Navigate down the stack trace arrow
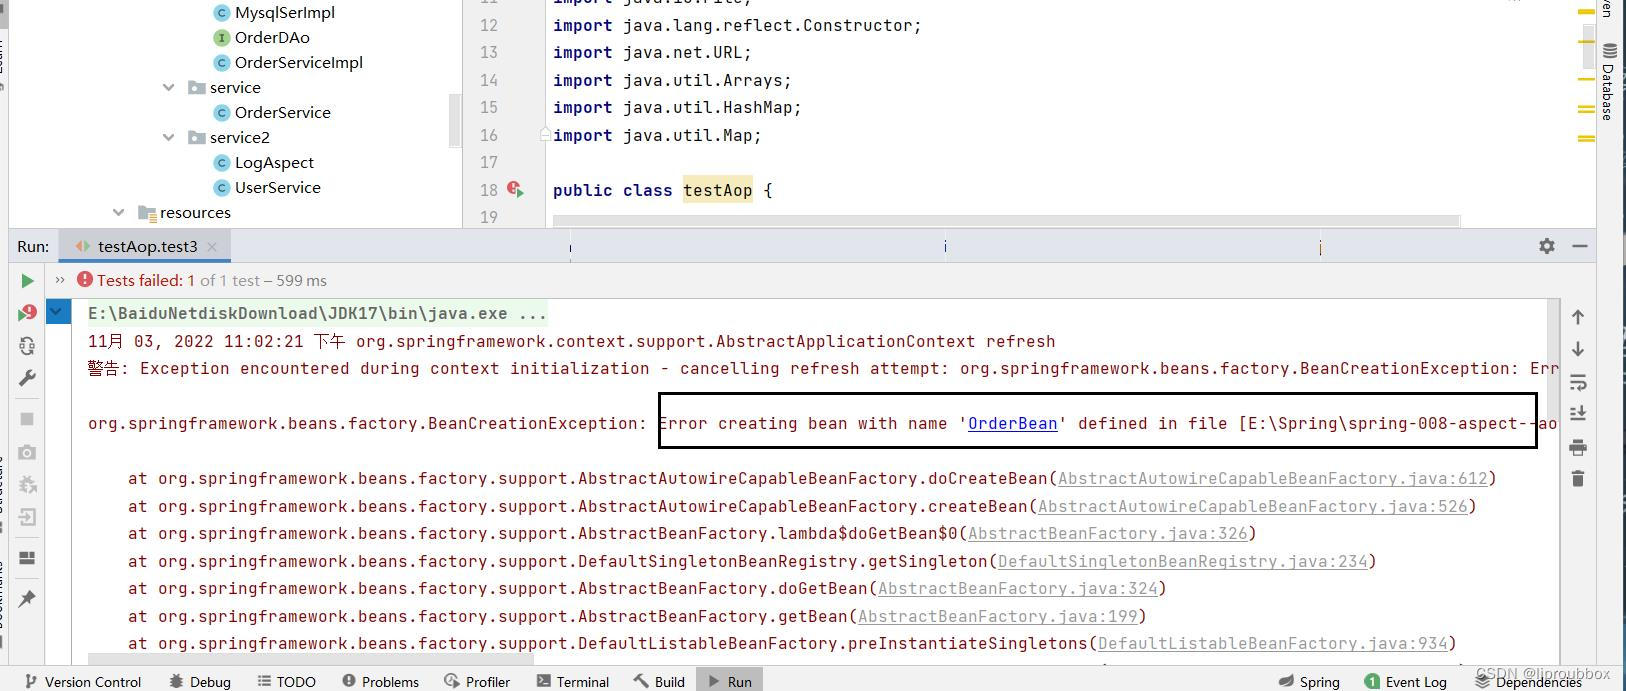 coord(1578,349)
